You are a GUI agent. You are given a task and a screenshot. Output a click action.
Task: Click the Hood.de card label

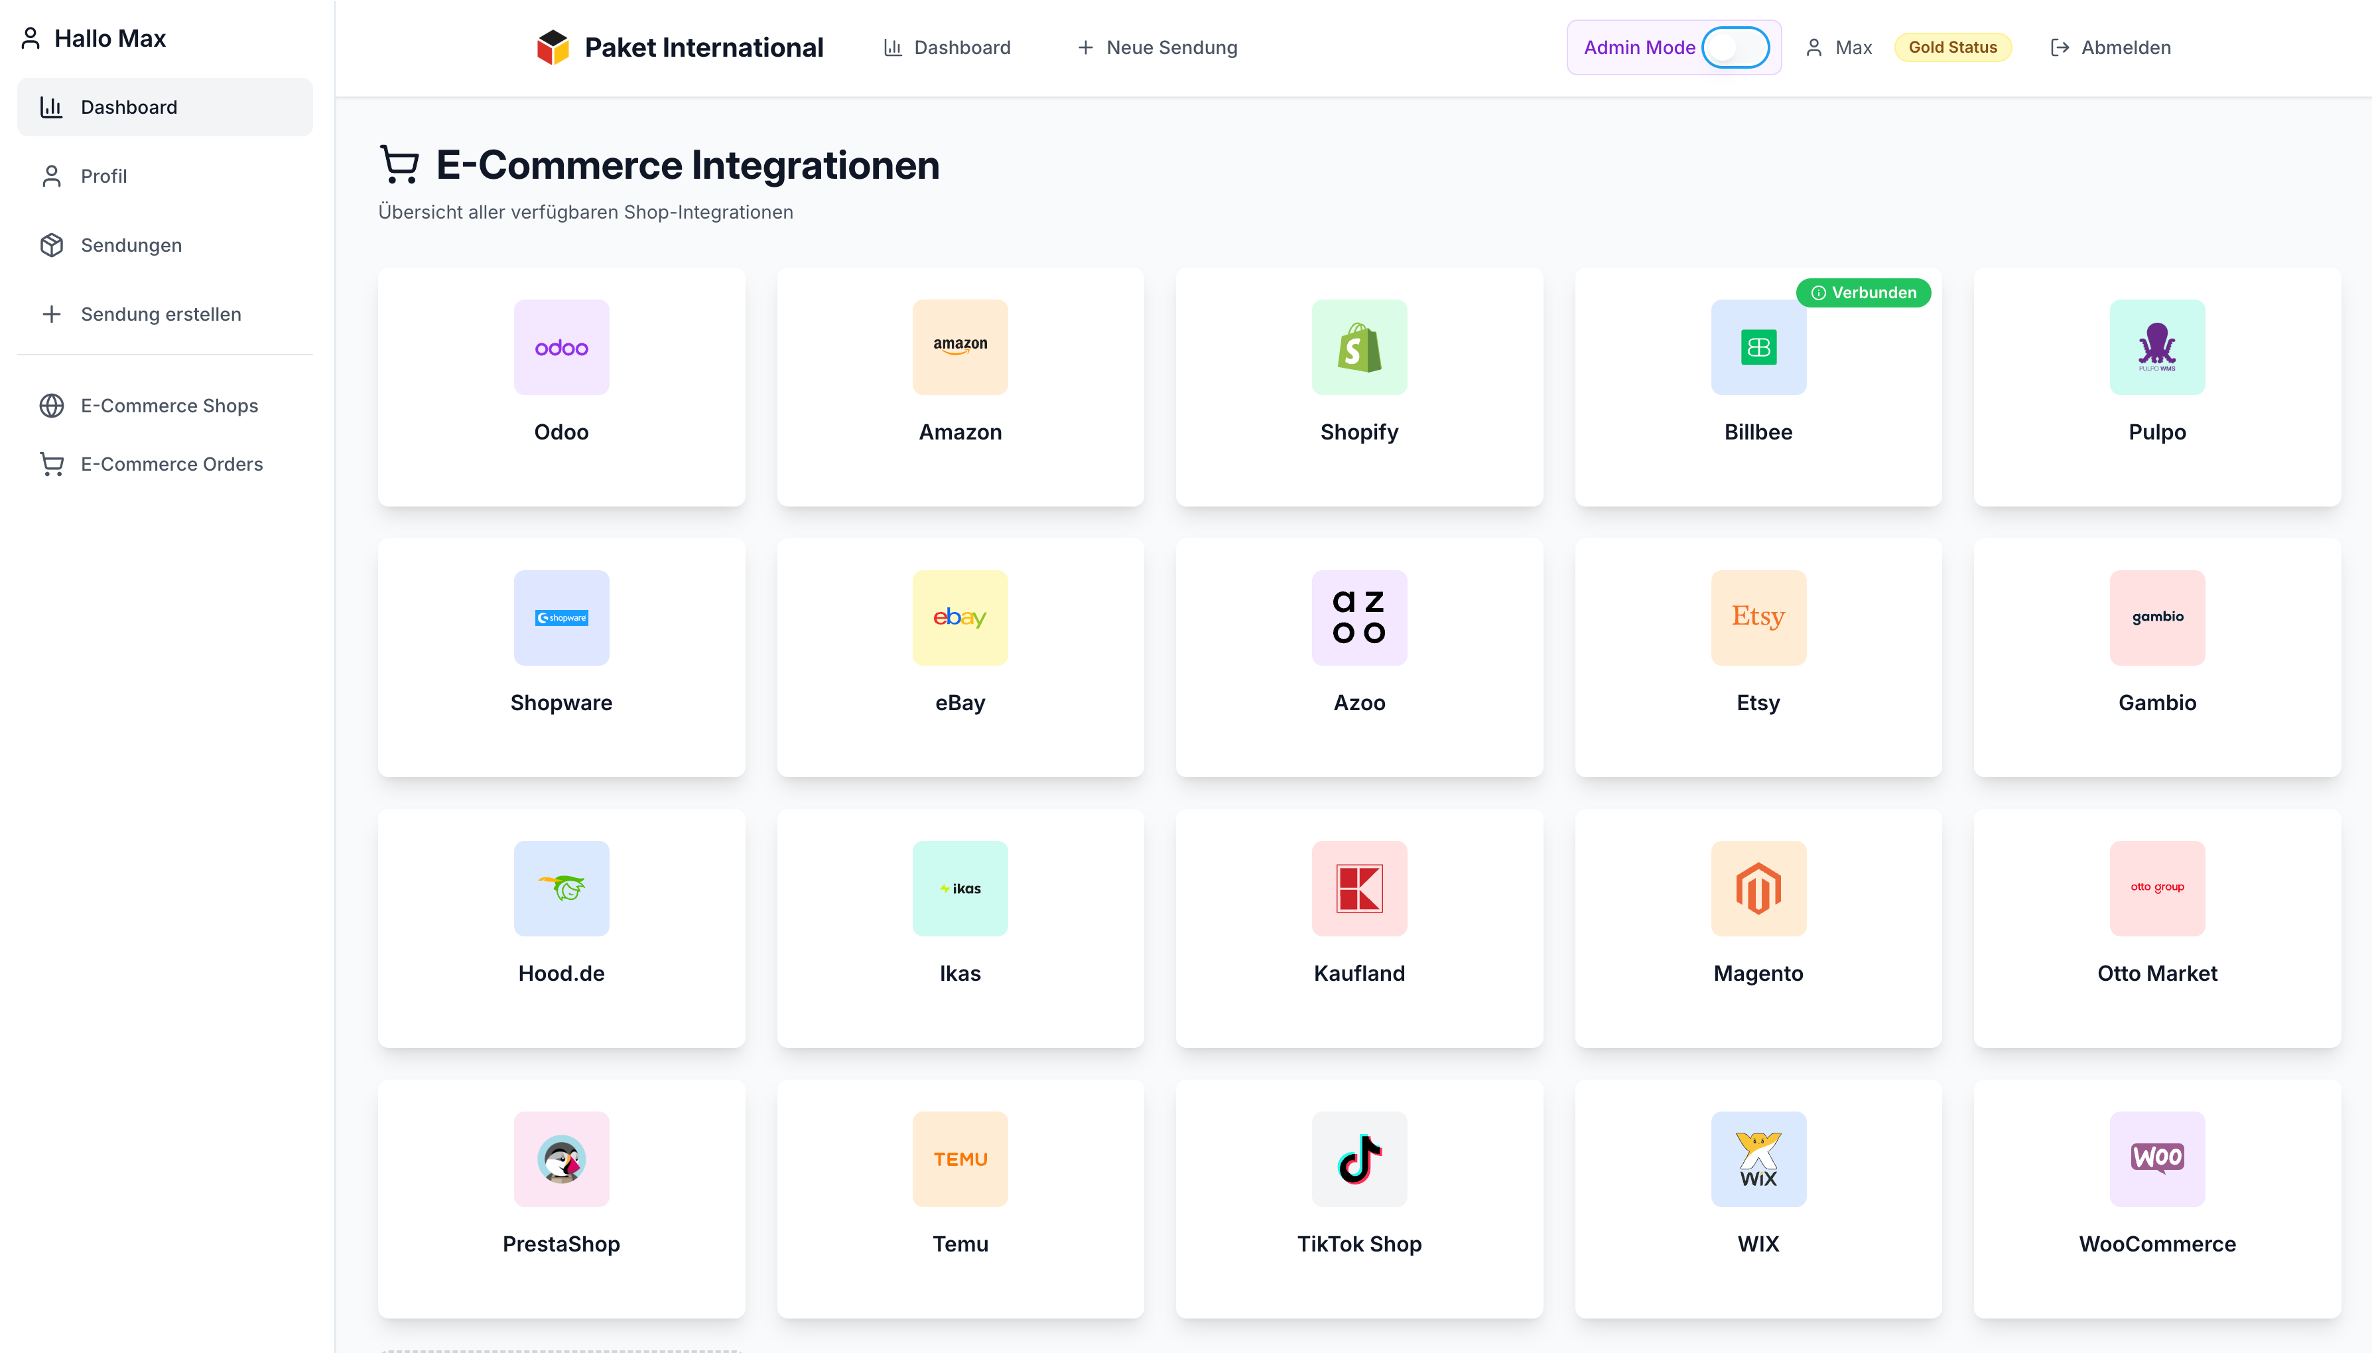click(x=561, y=974)
